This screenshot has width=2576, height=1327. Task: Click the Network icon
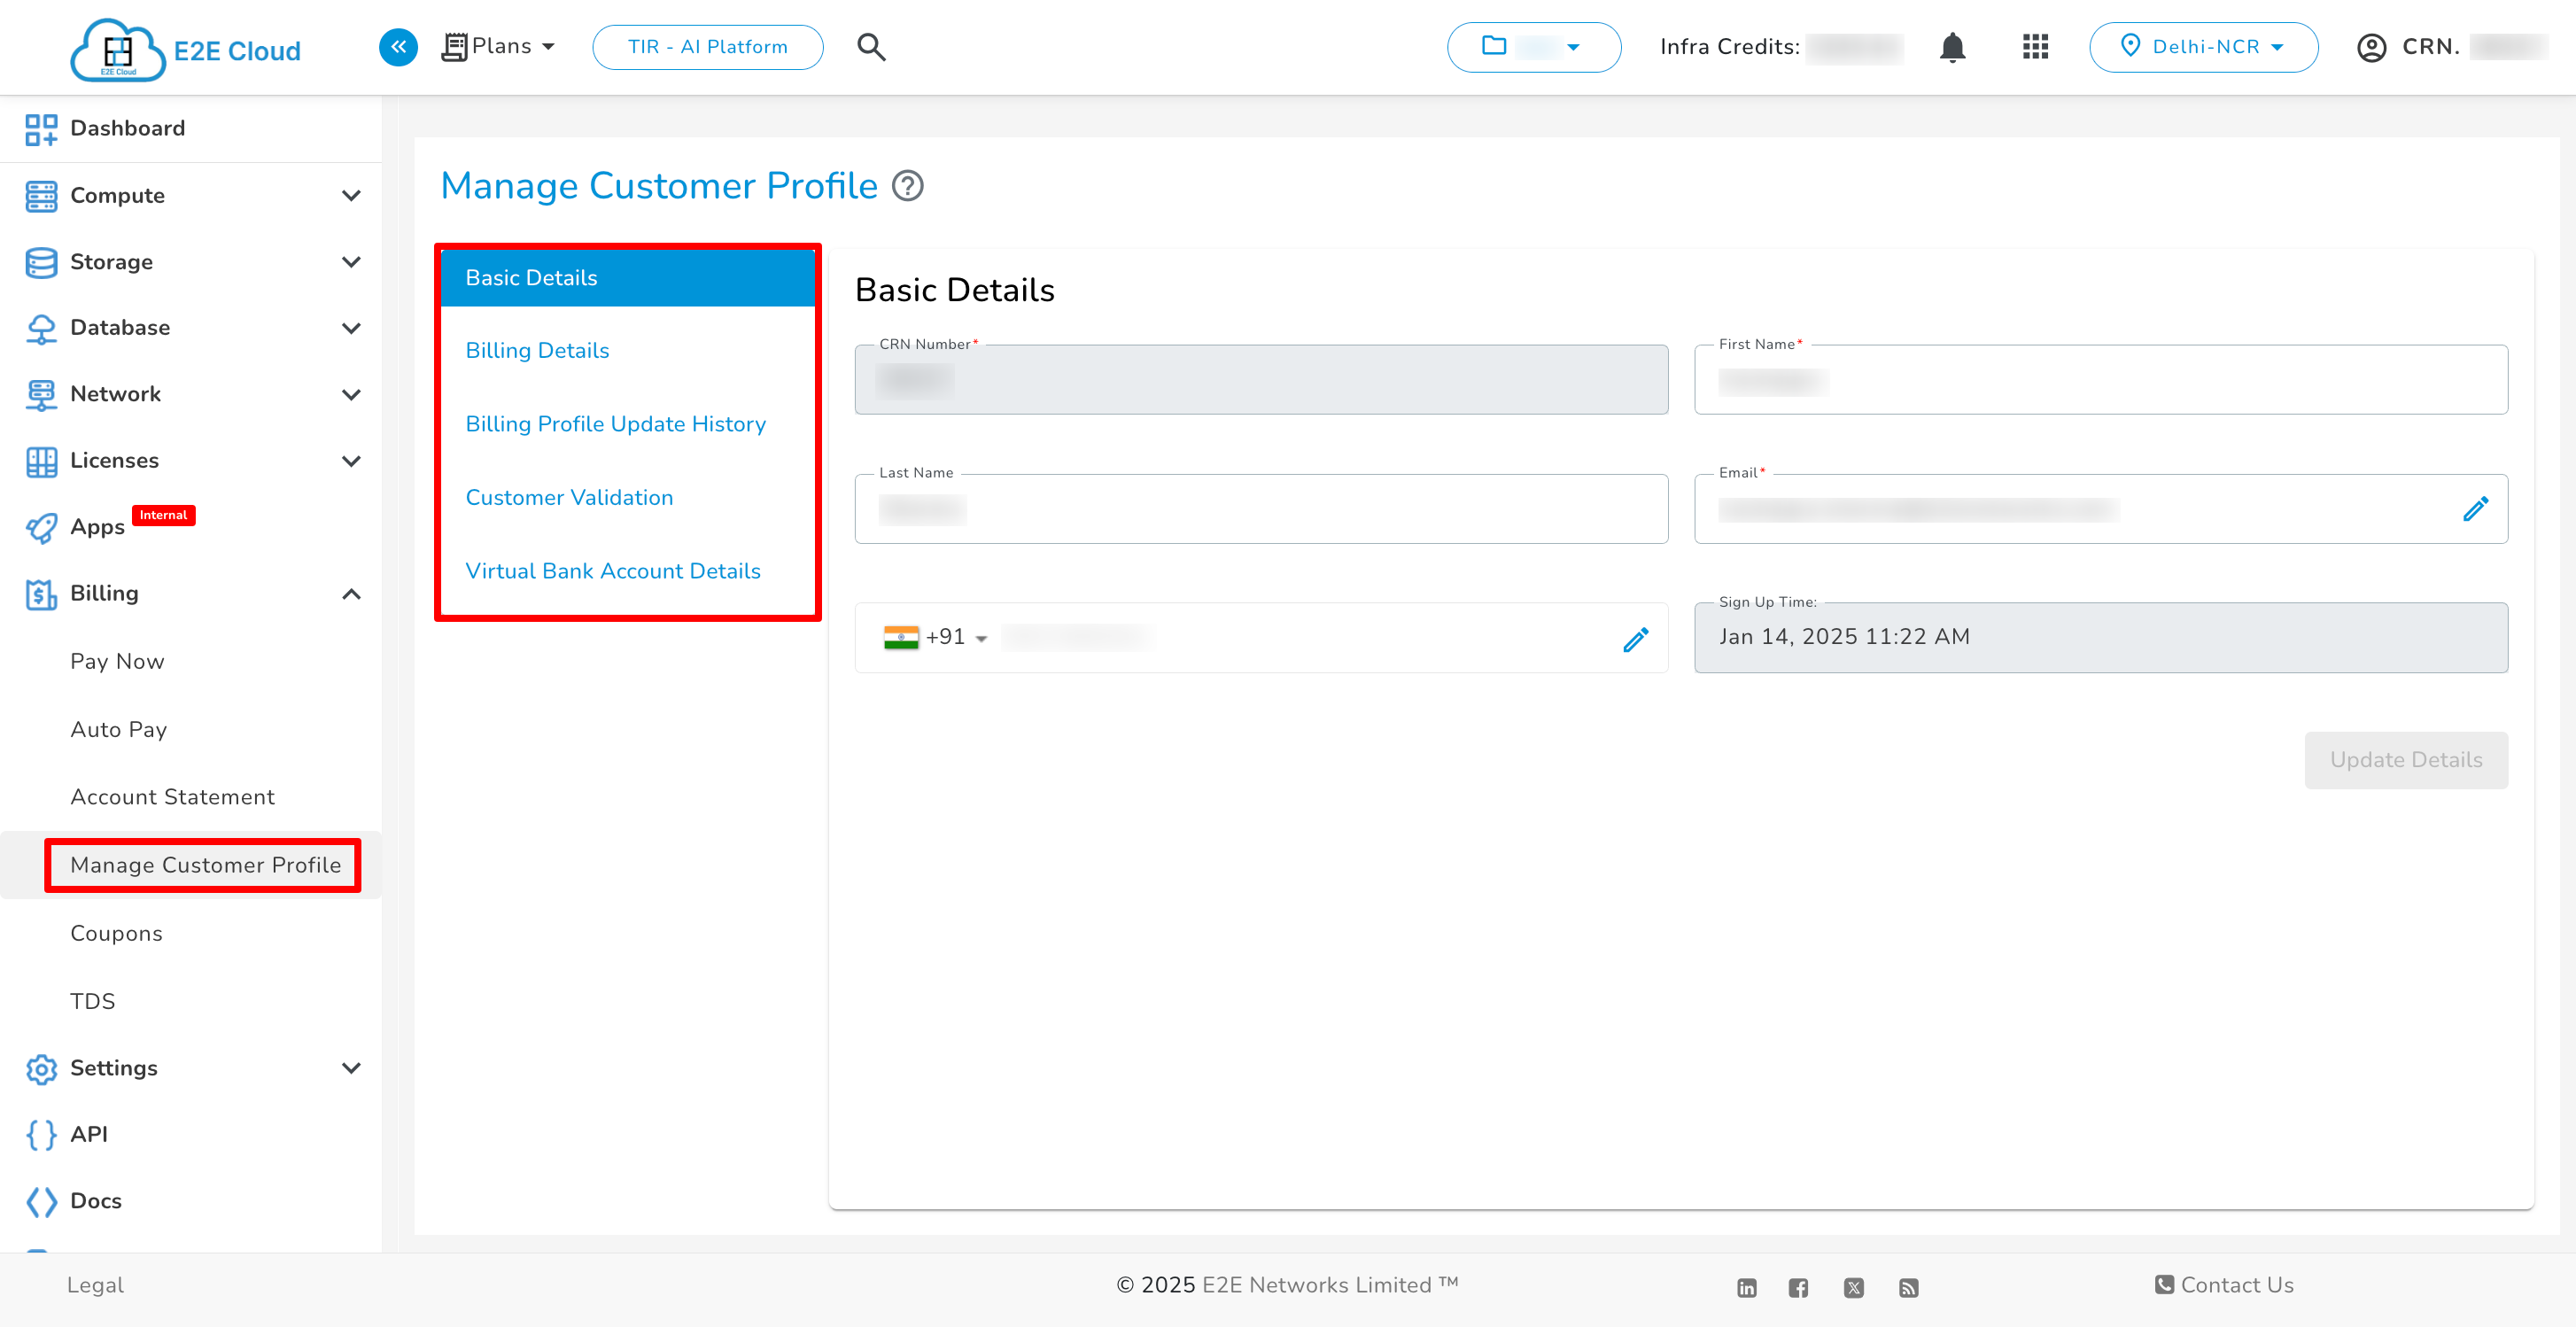click(41, 395)
